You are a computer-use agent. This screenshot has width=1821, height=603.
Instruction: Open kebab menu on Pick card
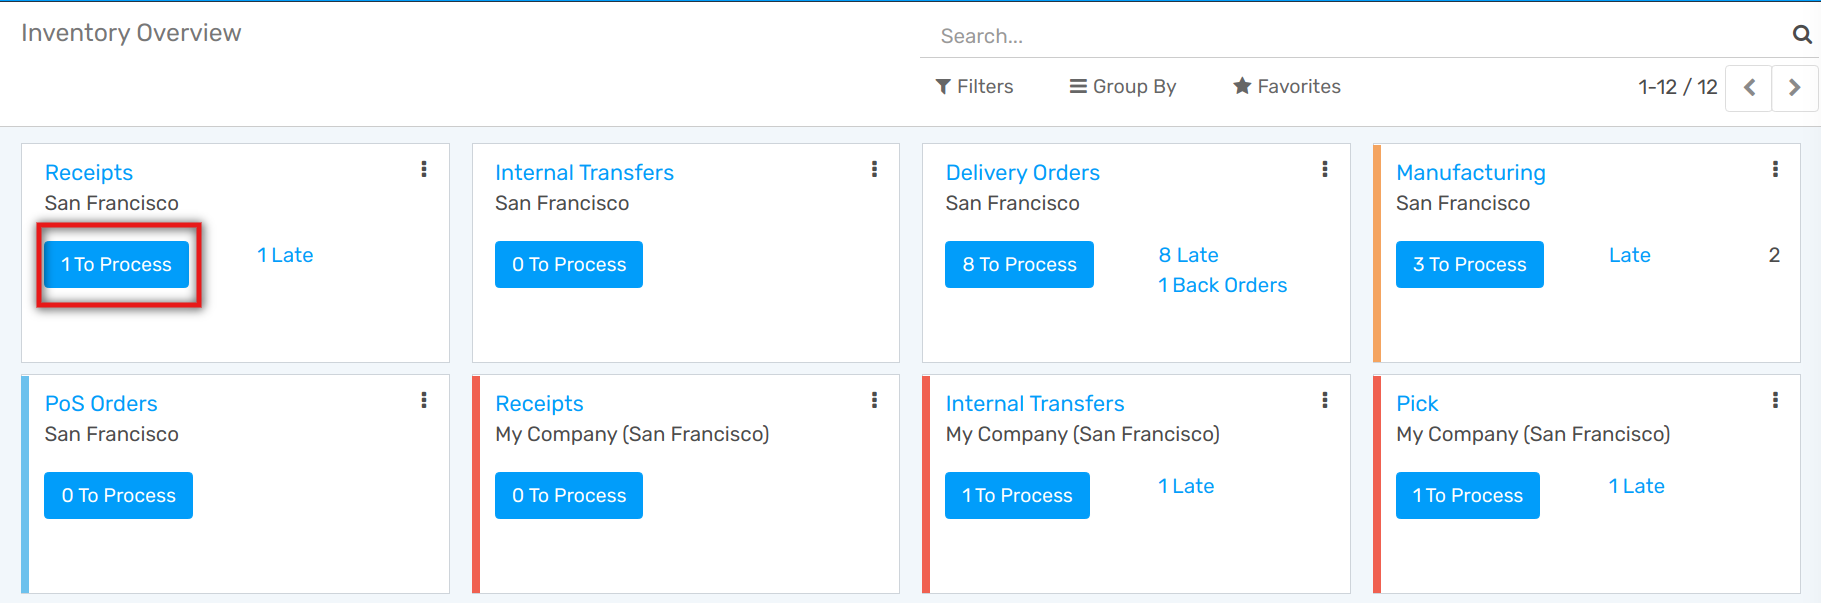click(1775, 400)
